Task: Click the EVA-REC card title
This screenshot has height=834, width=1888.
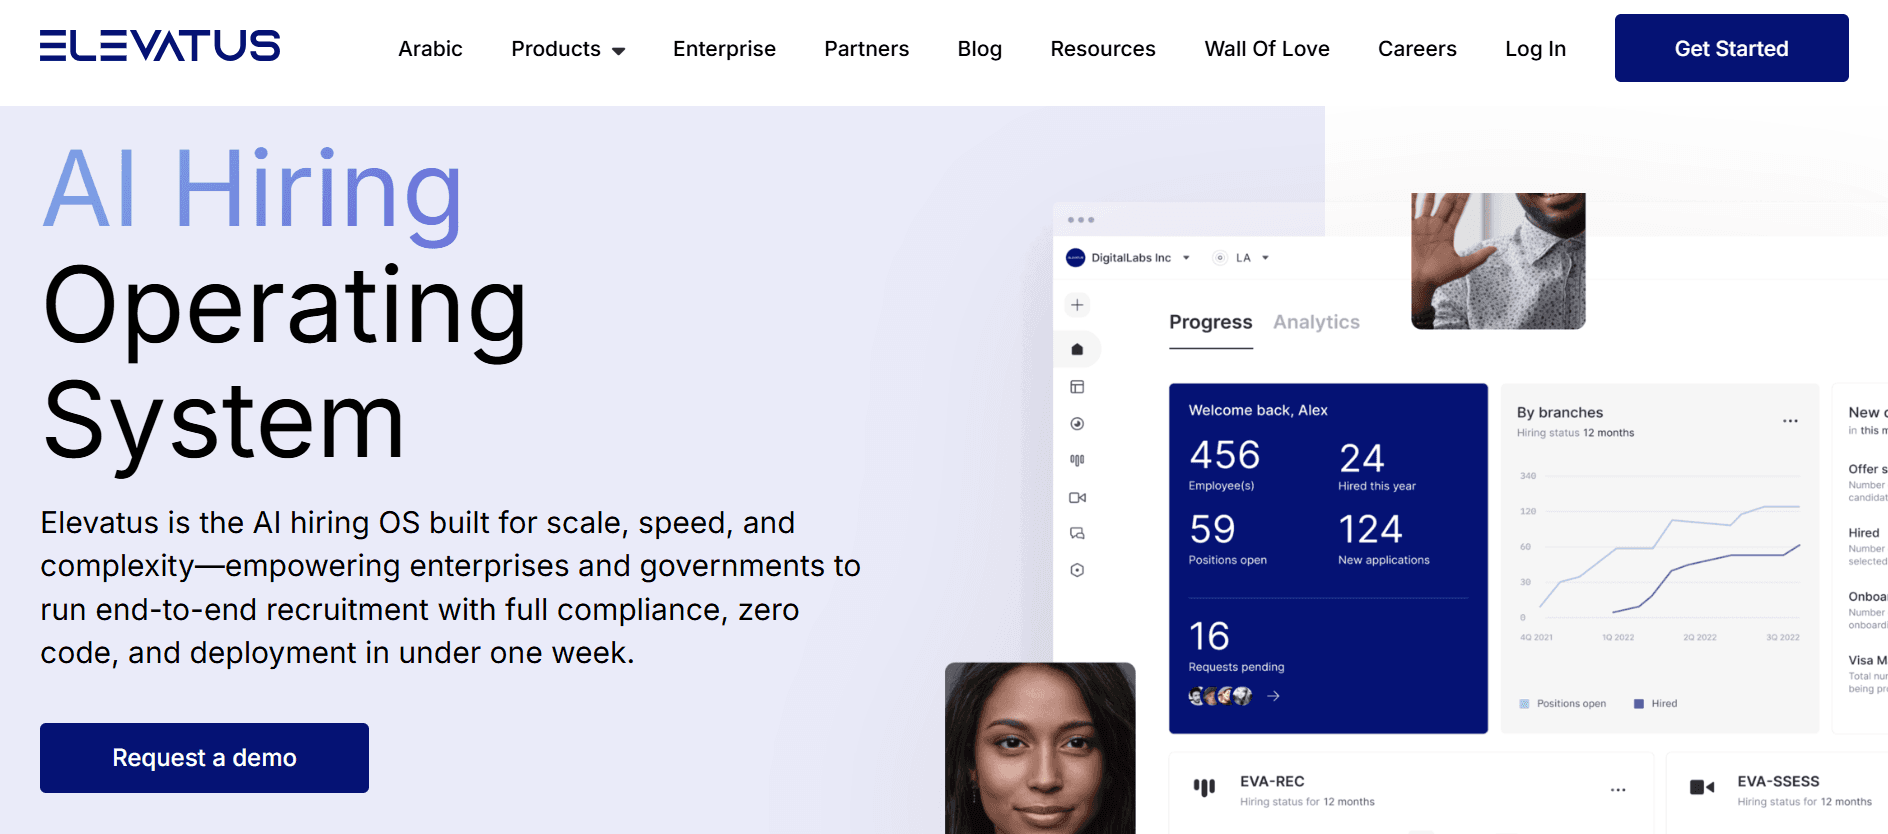Action: (1272, 781)
